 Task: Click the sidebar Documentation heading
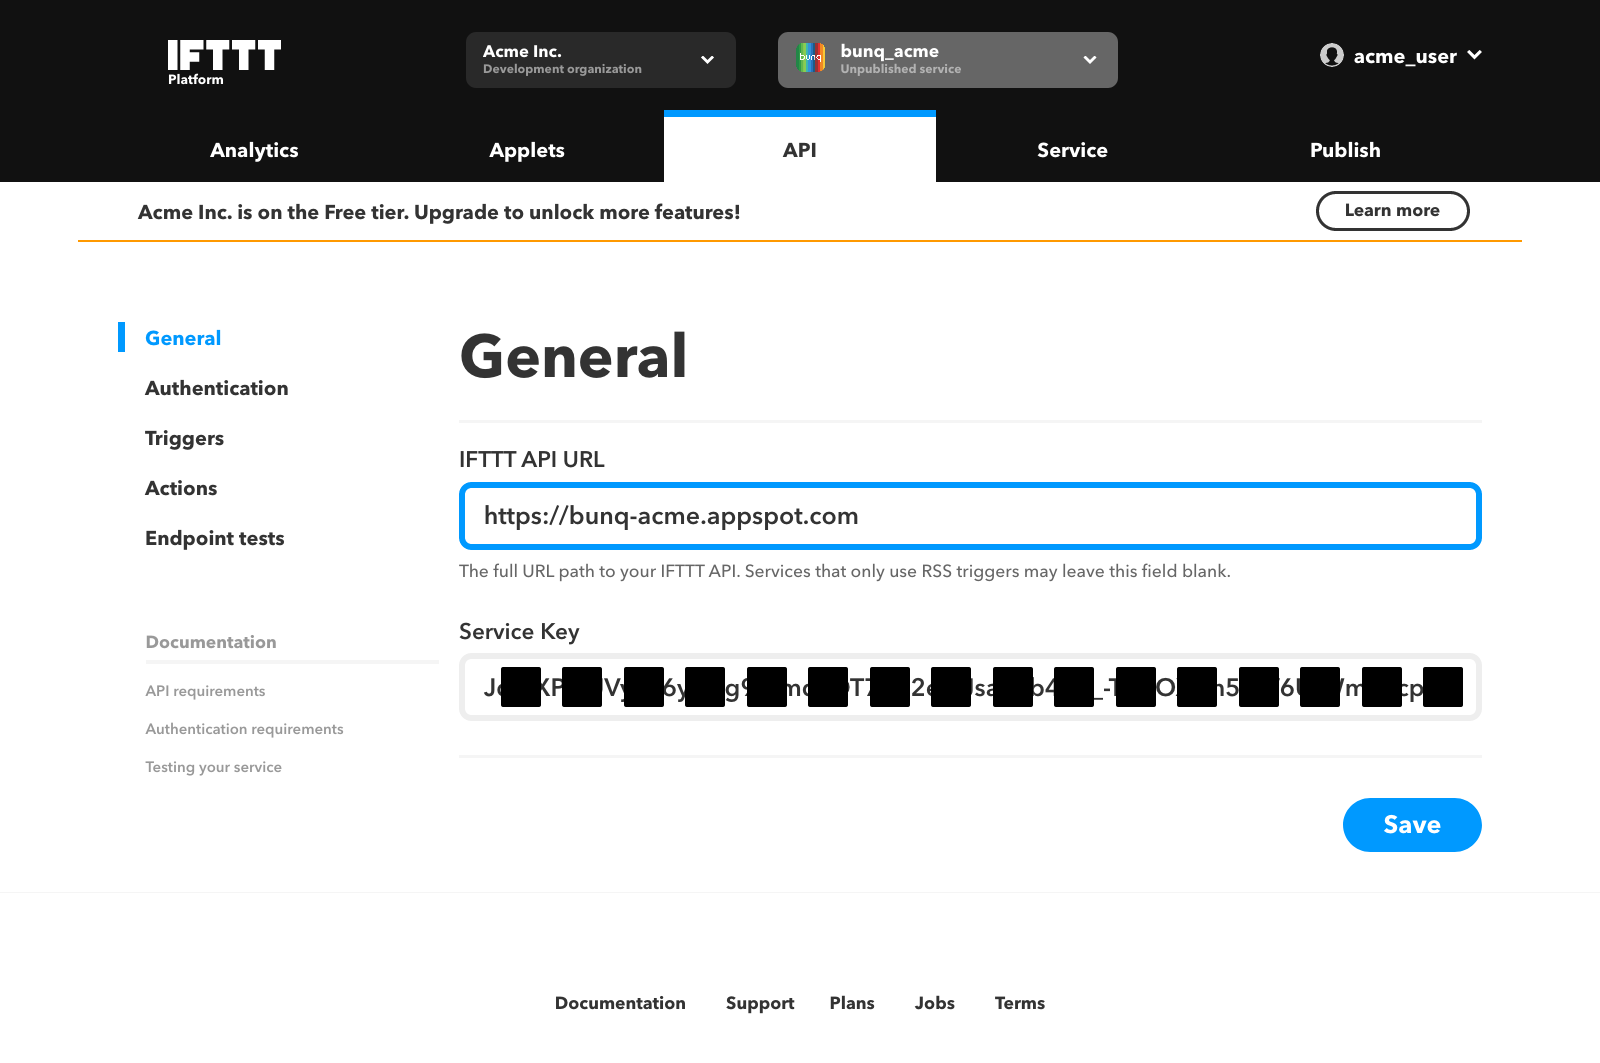[x=211, y=642]
